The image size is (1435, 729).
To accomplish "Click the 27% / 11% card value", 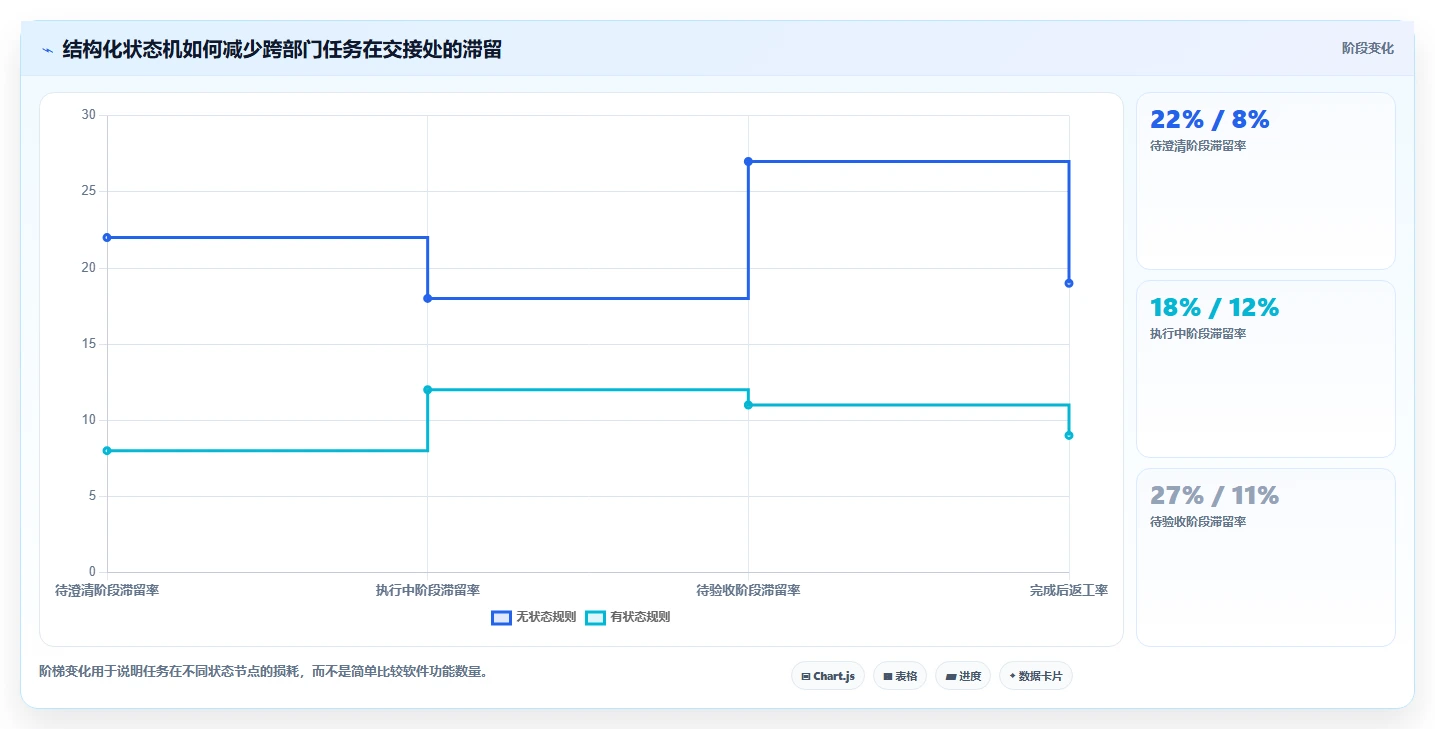I will 1214,496.
